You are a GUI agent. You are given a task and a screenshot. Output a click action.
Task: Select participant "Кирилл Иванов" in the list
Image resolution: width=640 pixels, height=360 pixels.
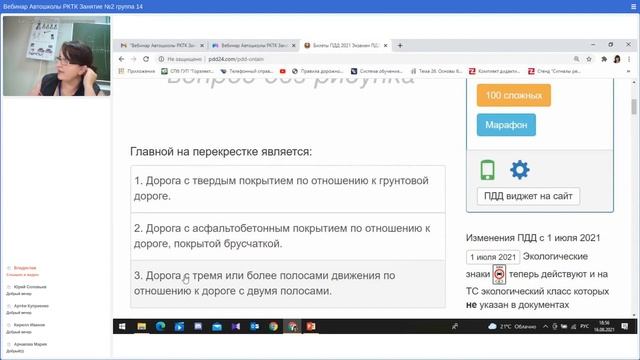tap(29, 325)
